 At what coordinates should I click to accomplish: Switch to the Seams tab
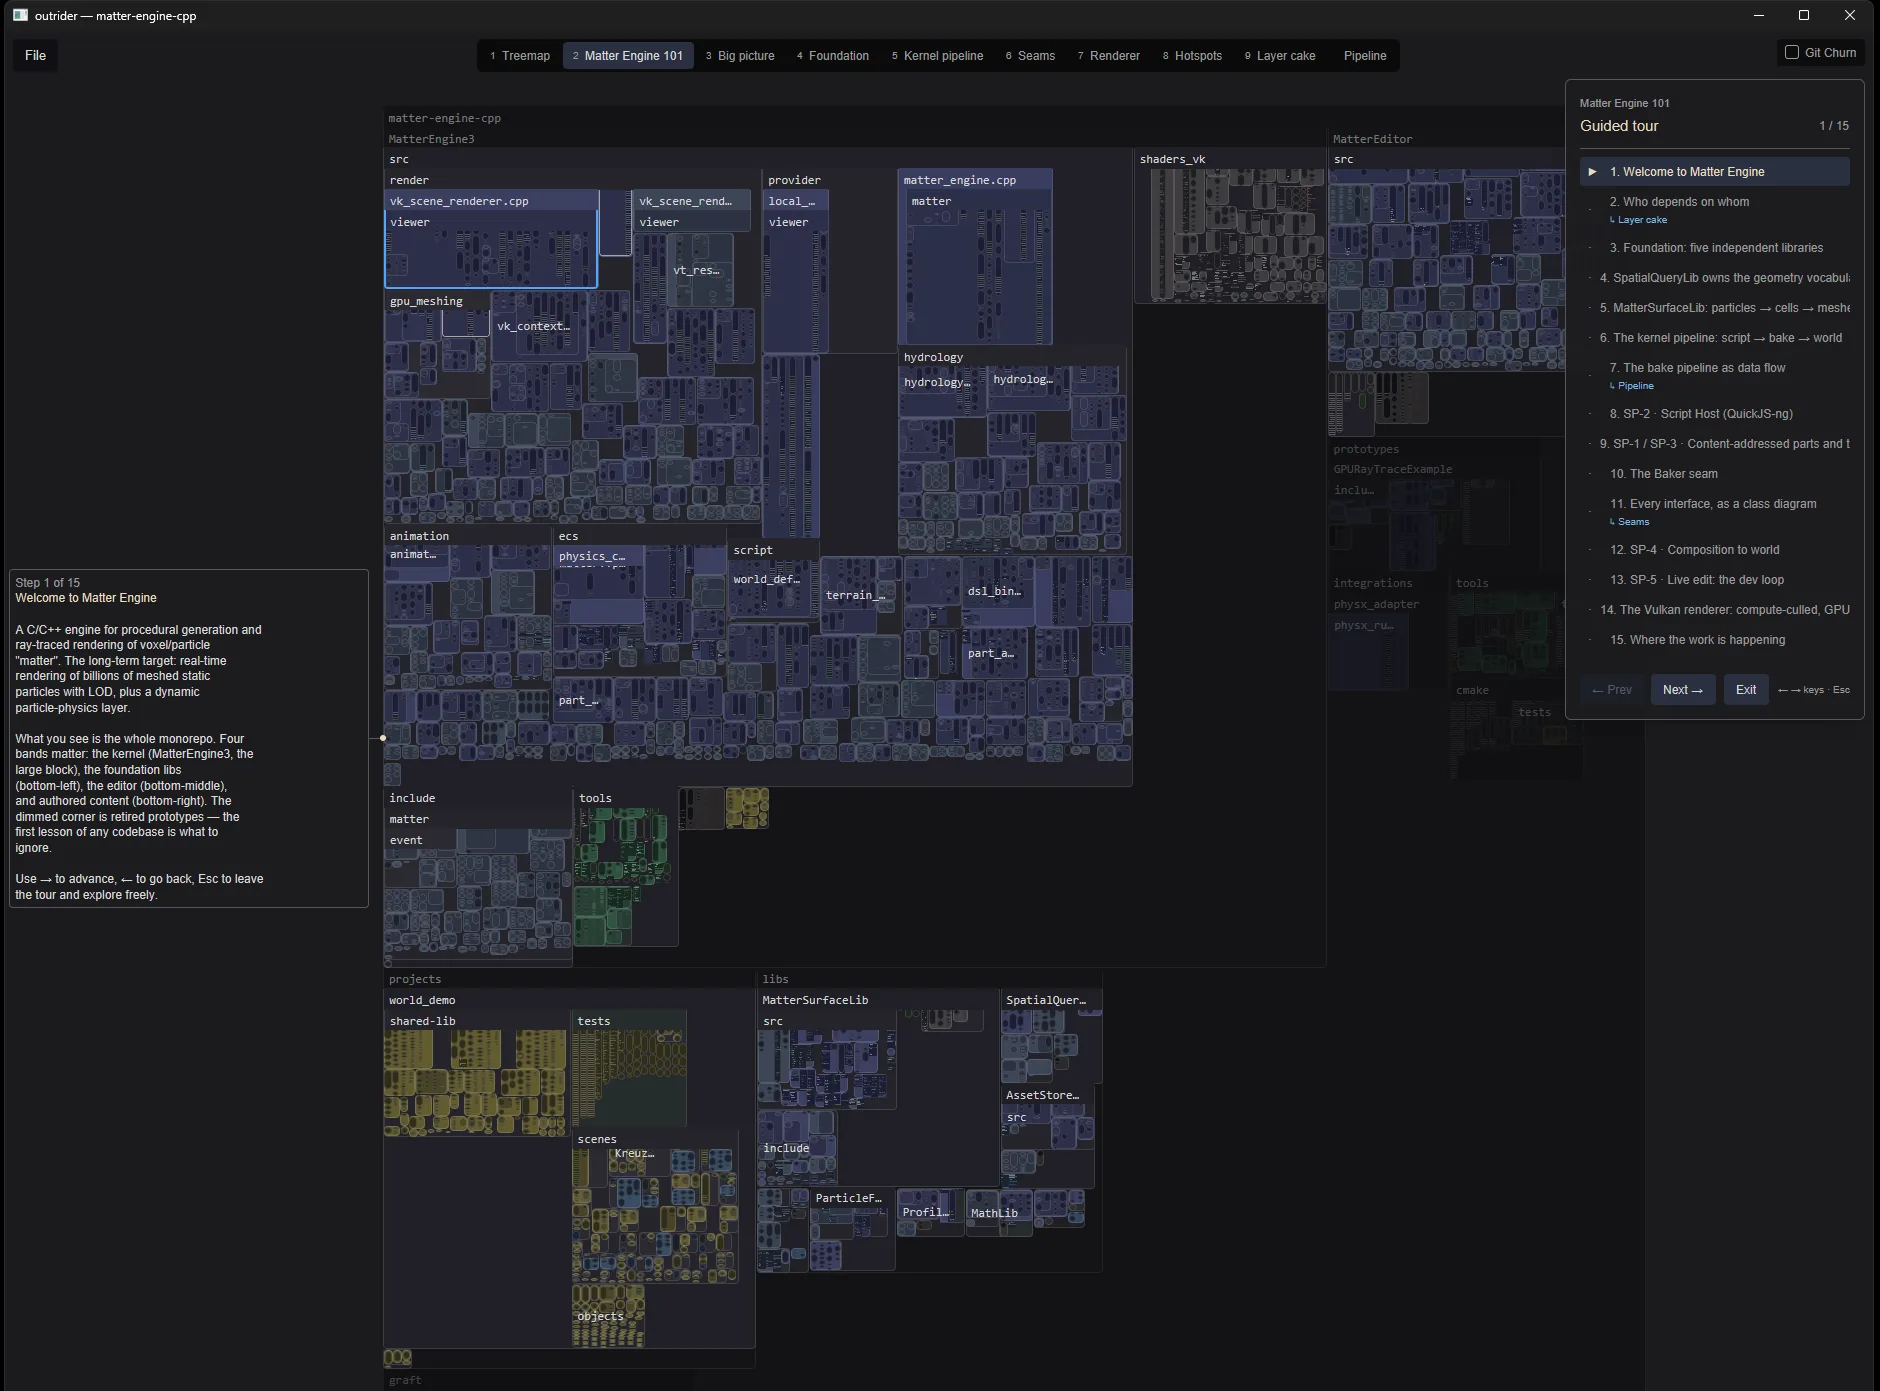(x=1030, y=56)
